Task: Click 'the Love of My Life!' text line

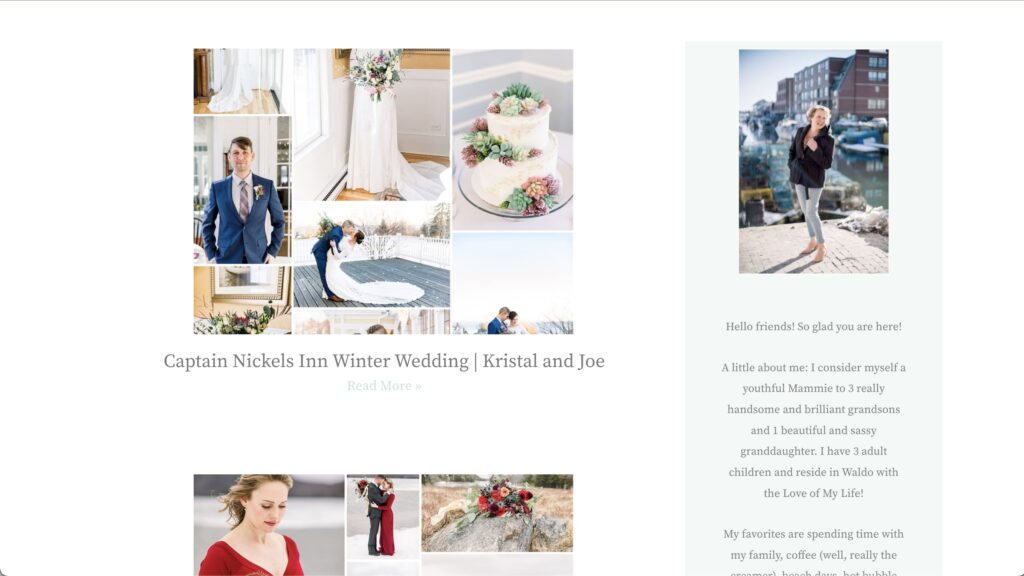Action: pos(813,493)
